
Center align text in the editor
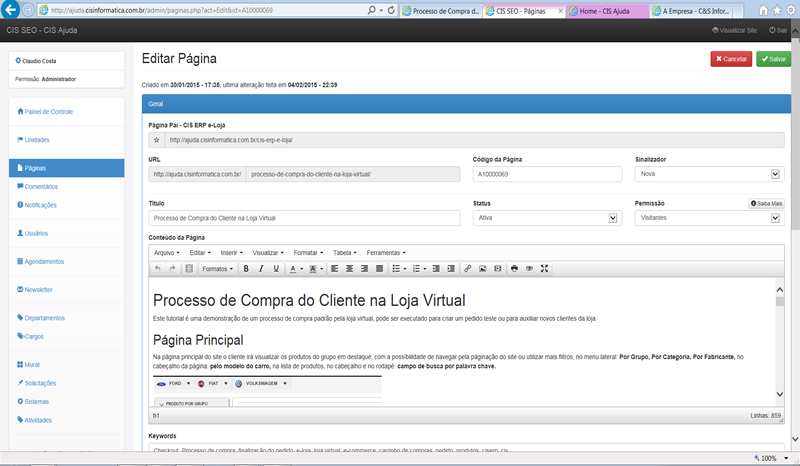pos(349,268)
